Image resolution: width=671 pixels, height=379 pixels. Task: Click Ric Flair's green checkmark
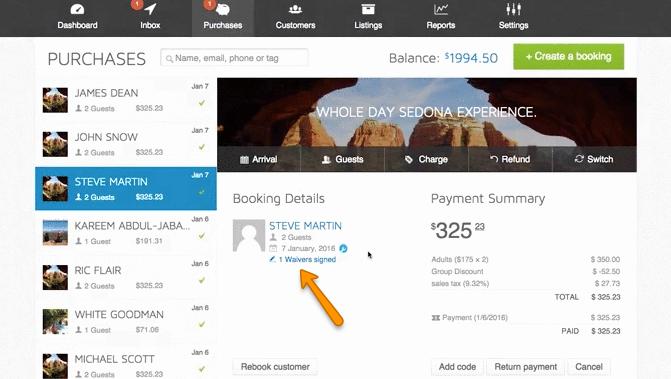pyautogui.click(x=202, y=281)
